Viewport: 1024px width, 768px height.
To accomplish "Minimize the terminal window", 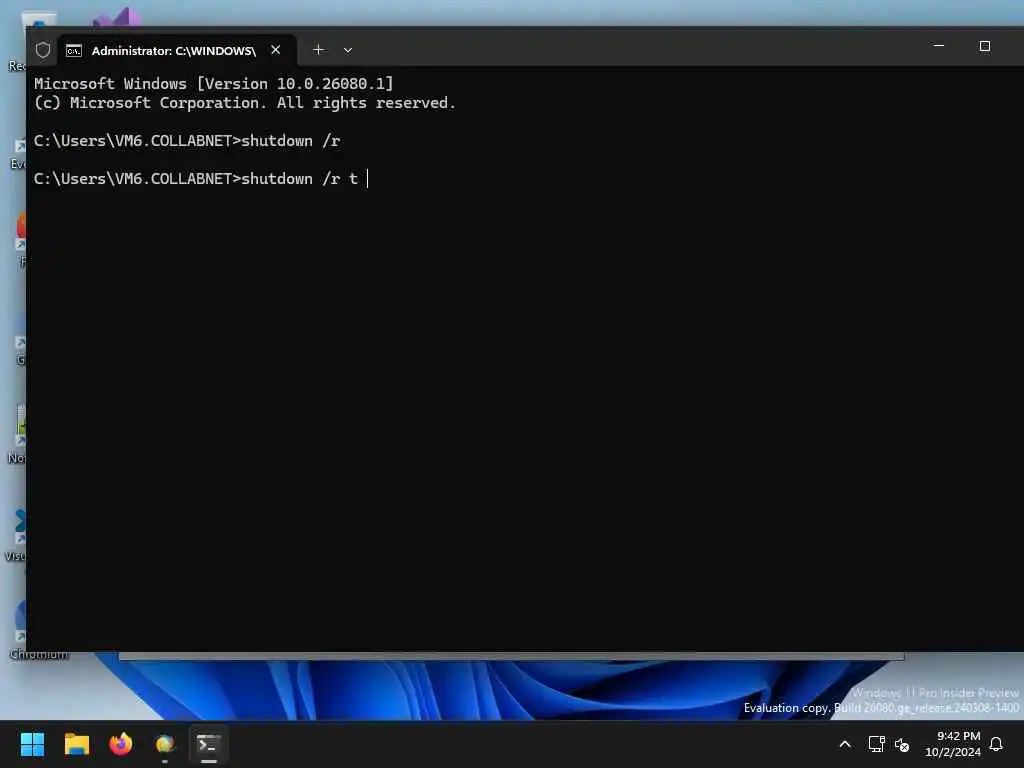I will (939, 46).
